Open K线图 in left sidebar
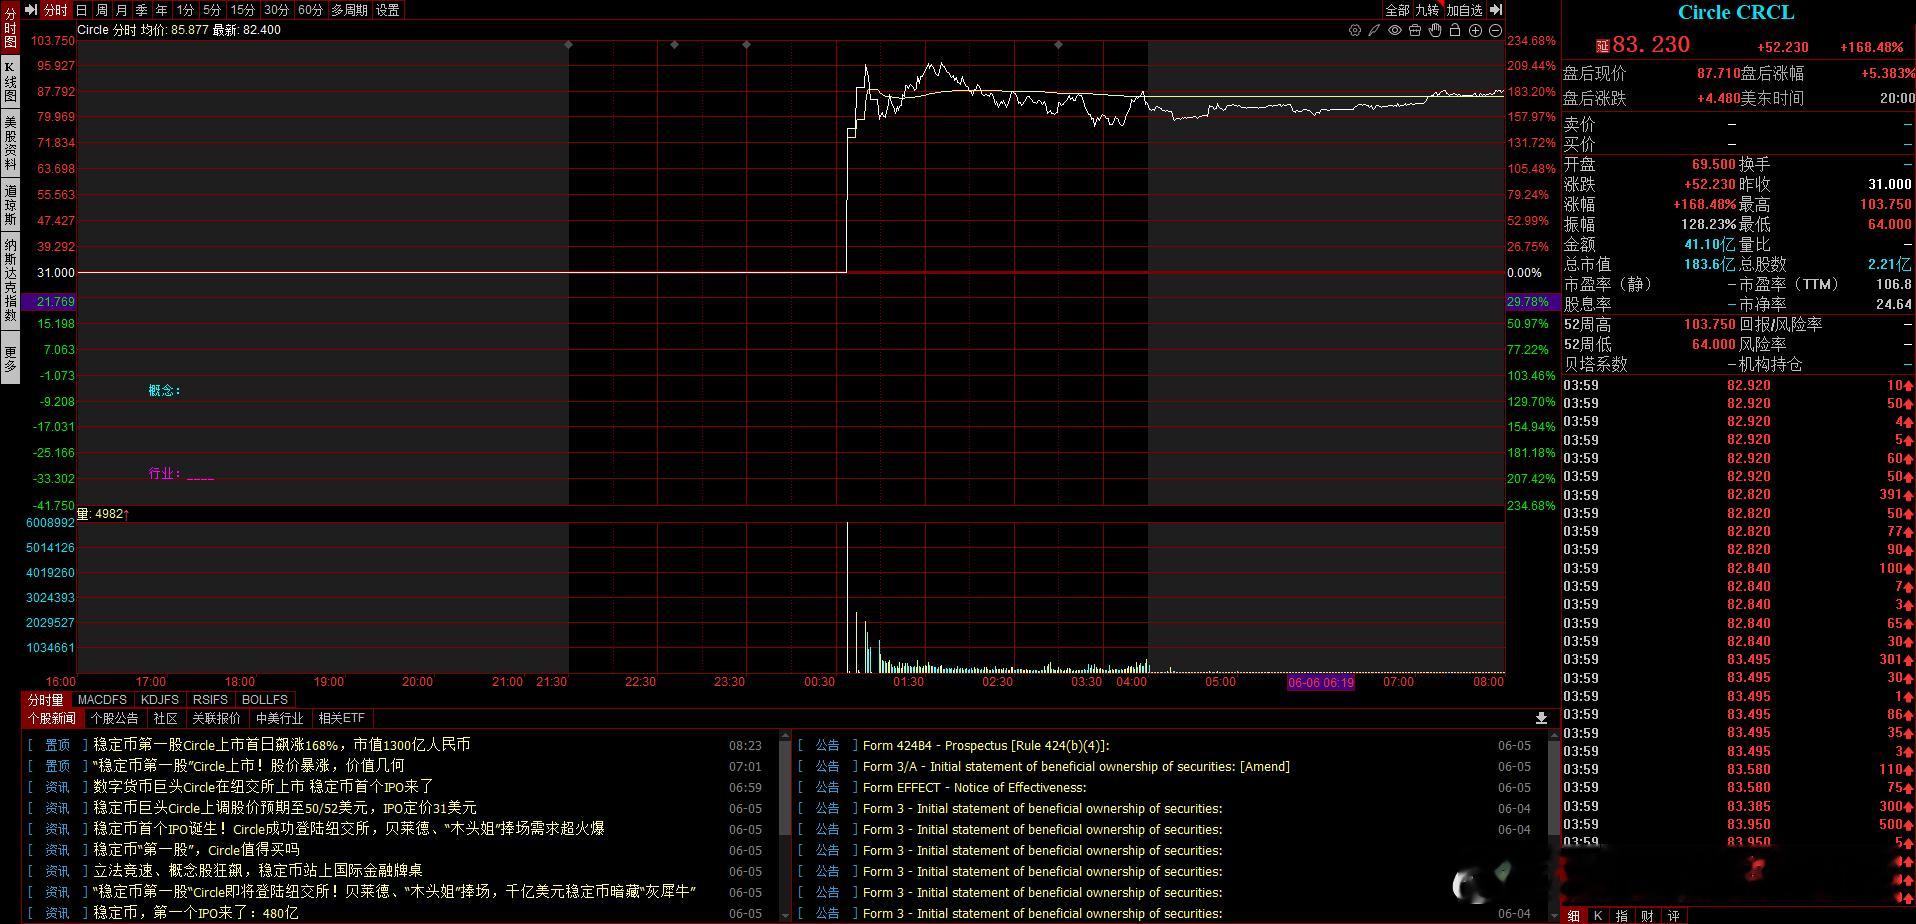1916x924 pixels. tap(10, 82)
